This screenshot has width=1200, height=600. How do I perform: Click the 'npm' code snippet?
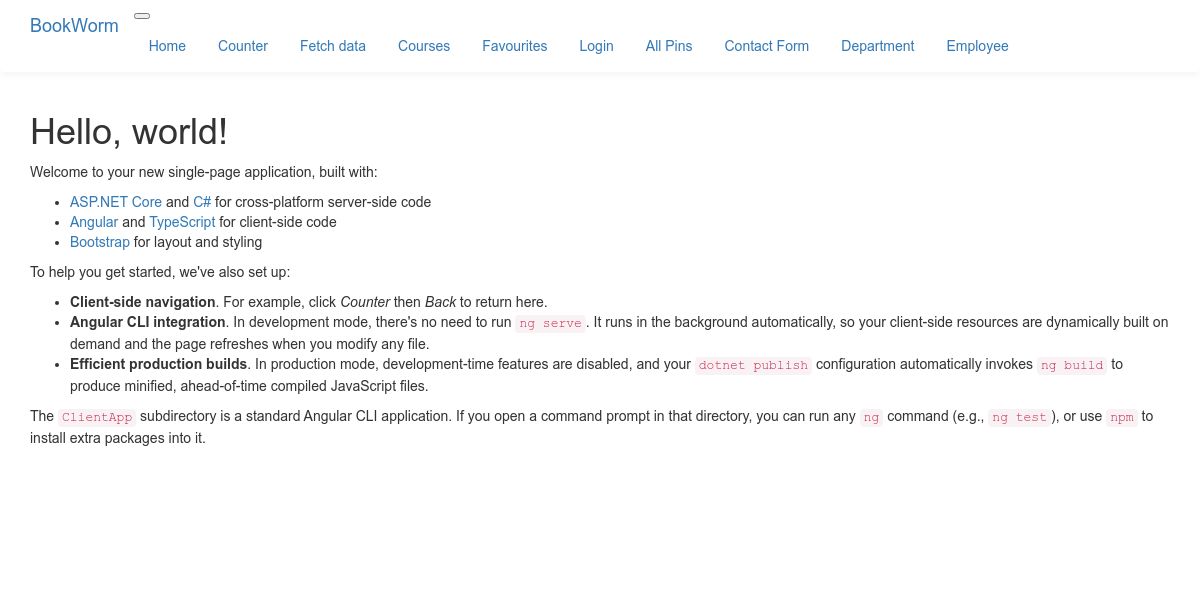point(1122,417)
